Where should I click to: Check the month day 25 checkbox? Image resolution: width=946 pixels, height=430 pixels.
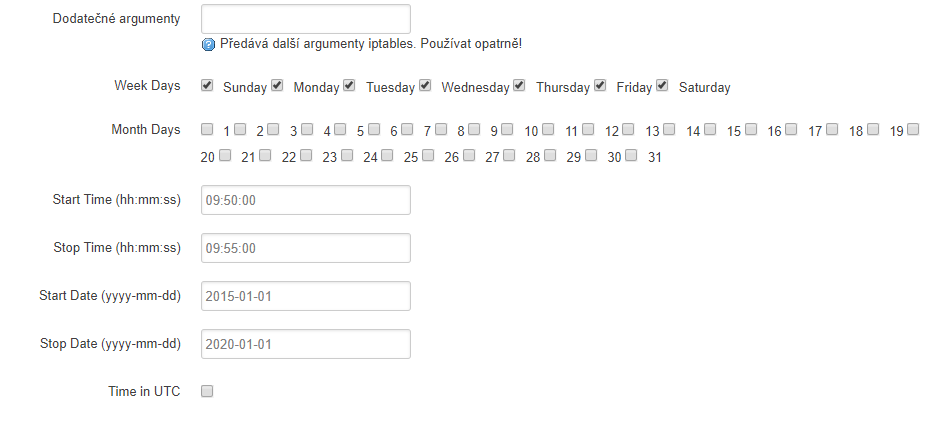click(387, 155)
